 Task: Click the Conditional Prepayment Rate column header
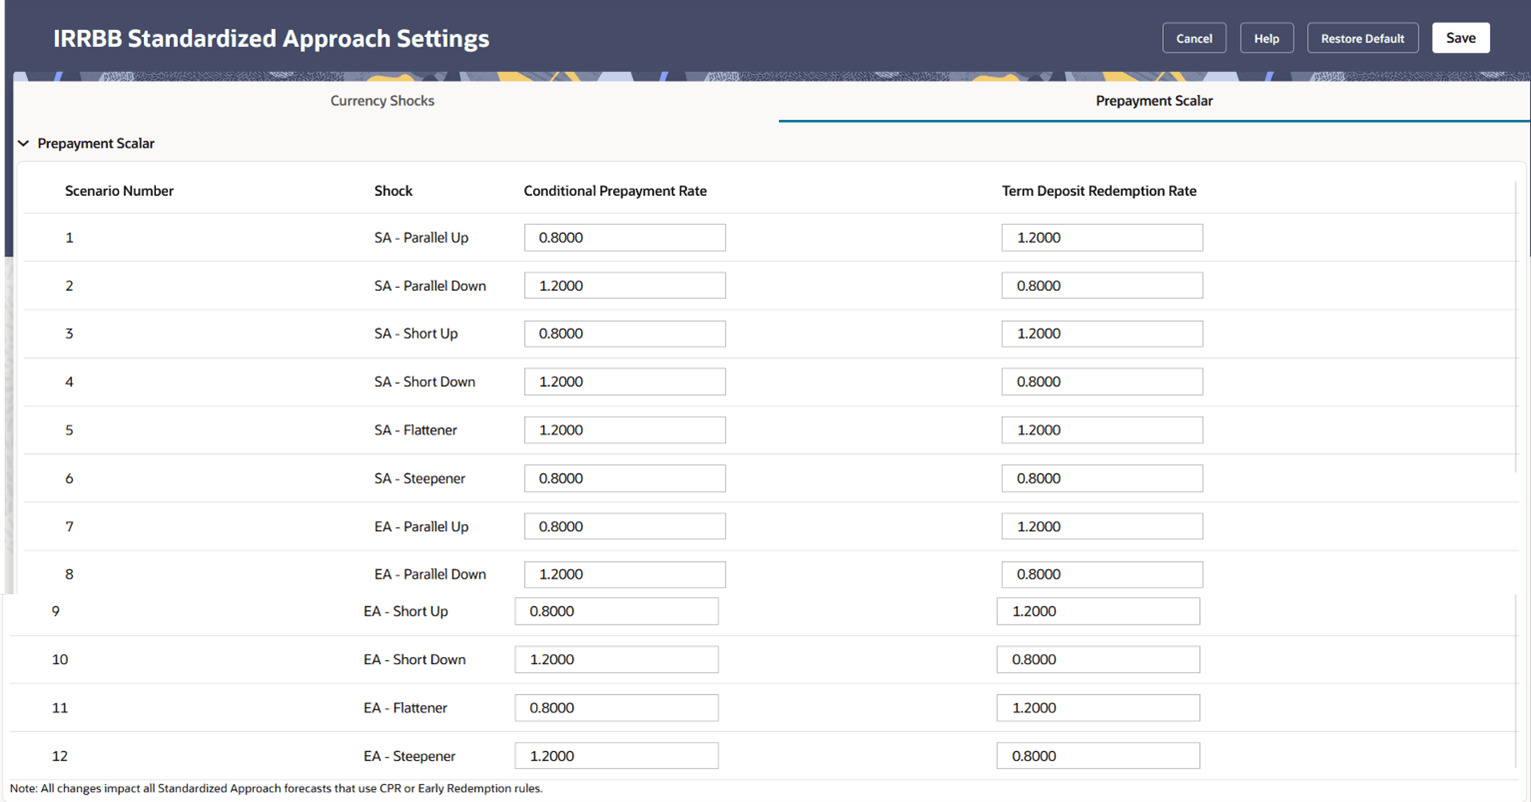615,191
